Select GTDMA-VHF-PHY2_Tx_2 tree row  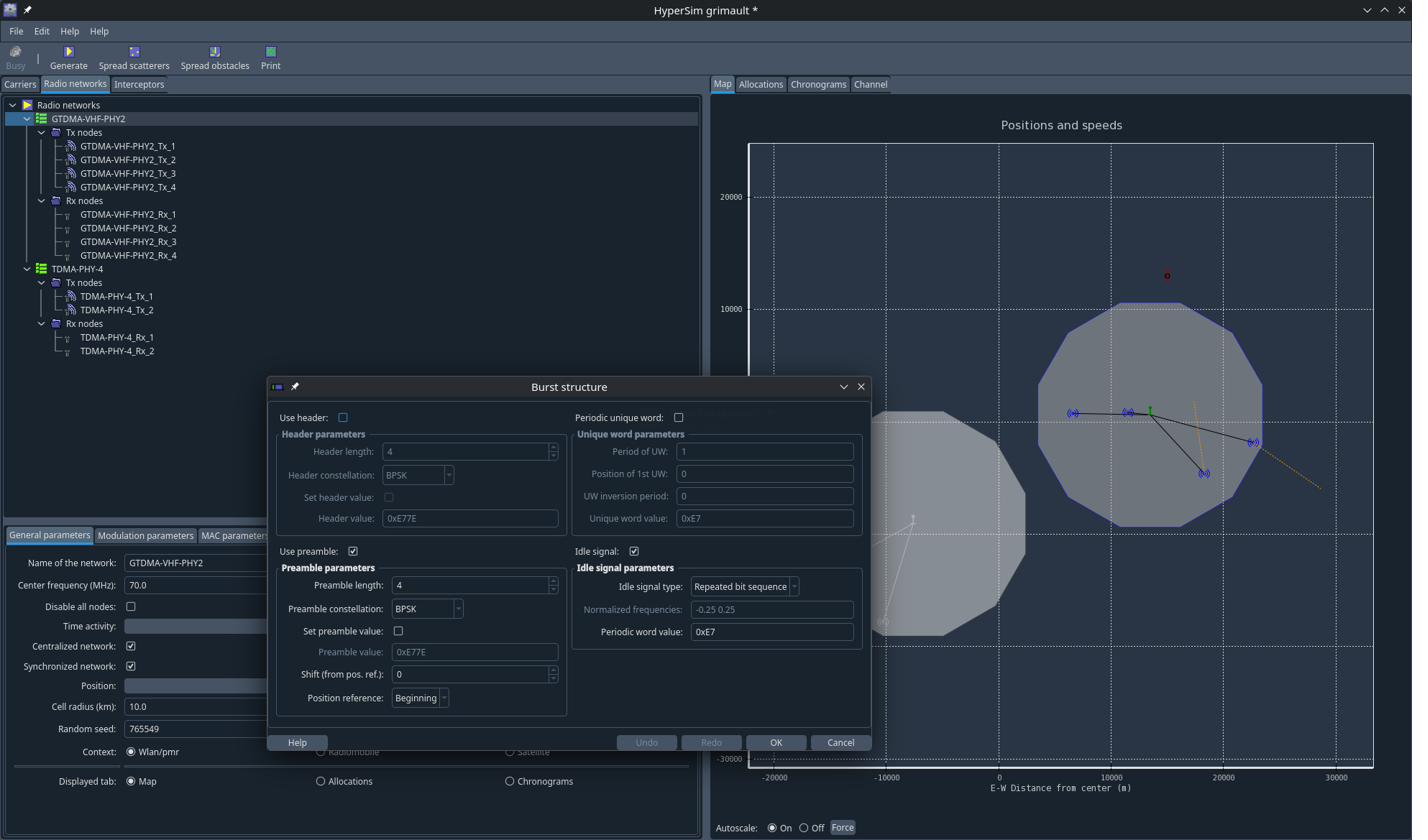(x=128, y=160)
